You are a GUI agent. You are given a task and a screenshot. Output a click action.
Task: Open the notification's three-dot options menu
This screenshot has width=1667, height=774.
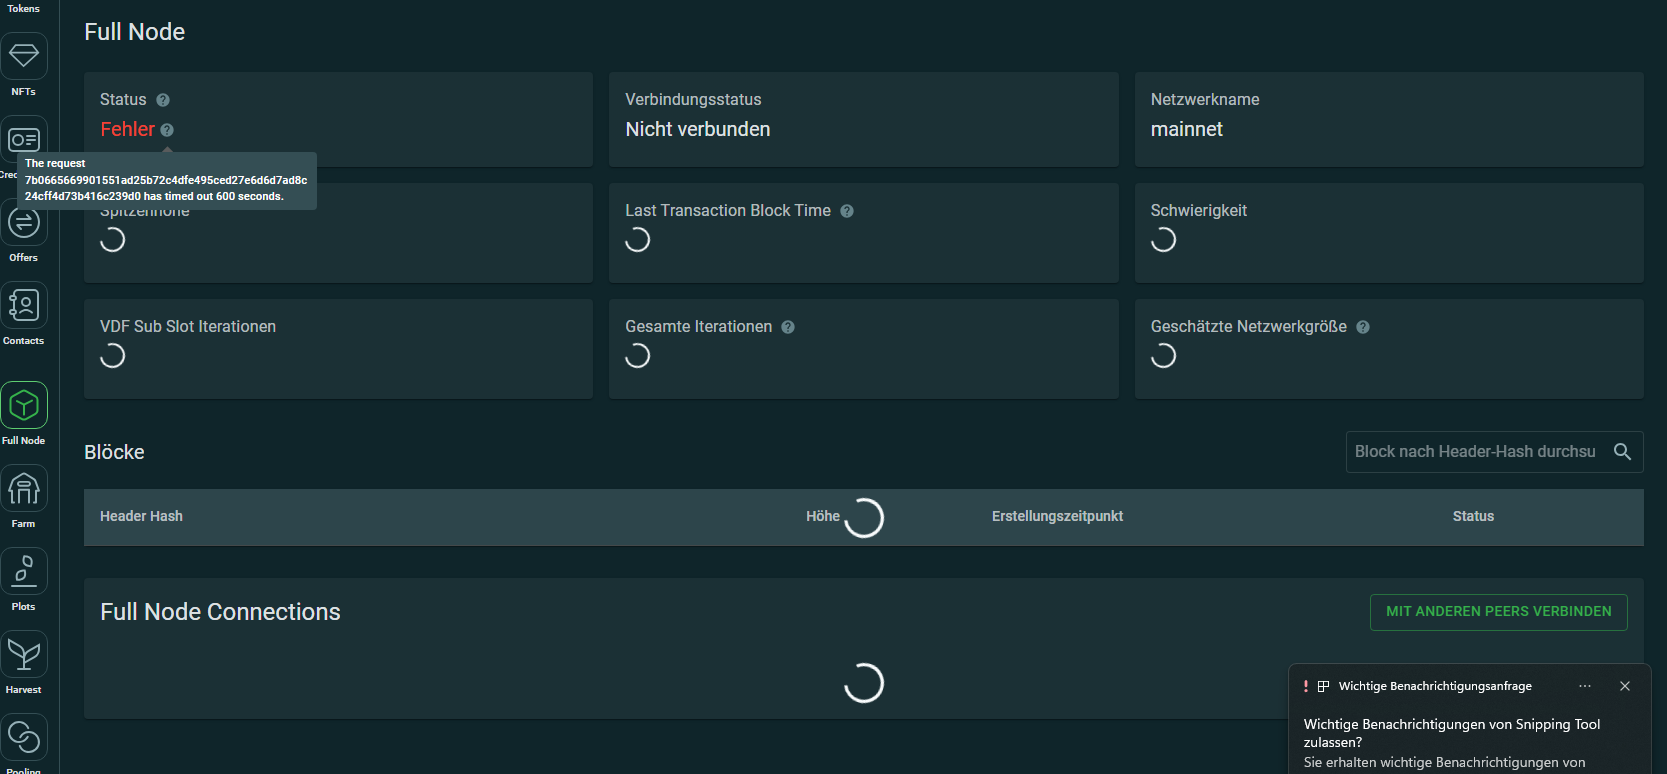1585,686
